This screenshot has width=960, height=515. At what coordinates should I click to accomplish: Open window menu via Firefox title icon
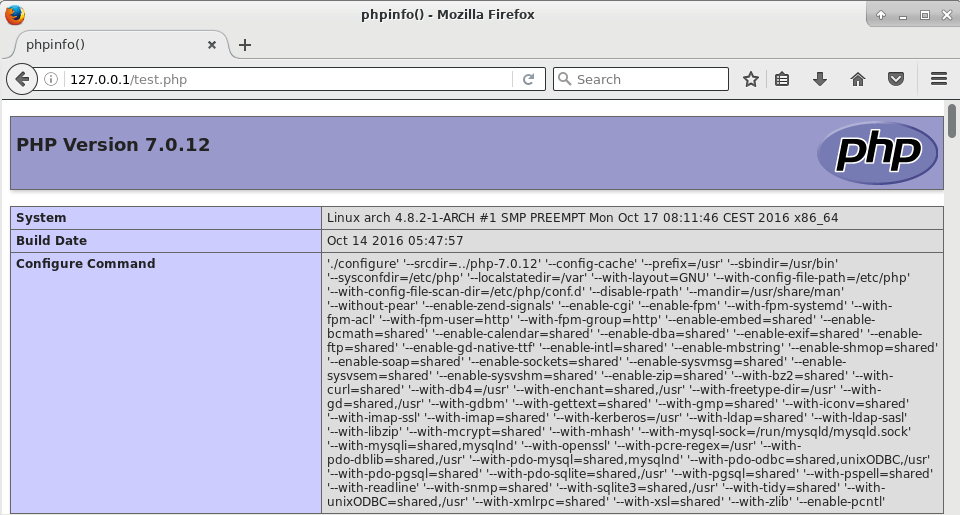(15, 15)
